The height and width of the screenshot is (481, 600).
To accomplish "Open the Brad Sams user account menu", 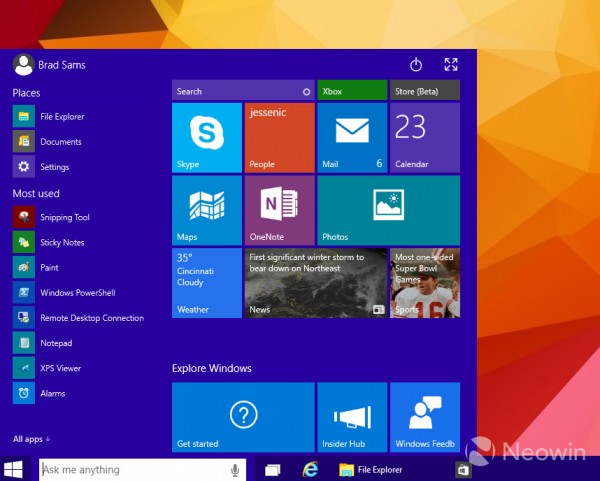I will [50, 65].
